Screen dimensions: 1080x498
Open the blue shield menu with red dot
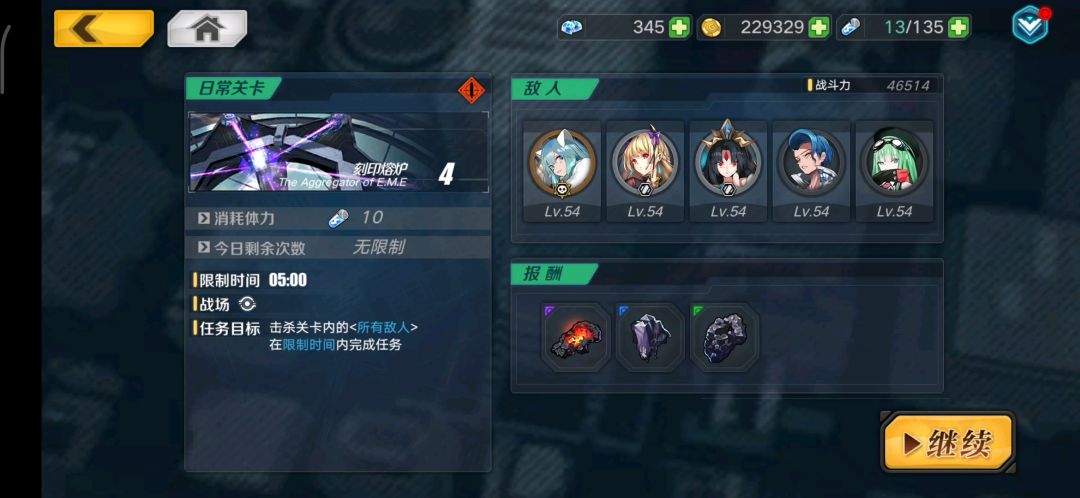tap(1030, 25)
